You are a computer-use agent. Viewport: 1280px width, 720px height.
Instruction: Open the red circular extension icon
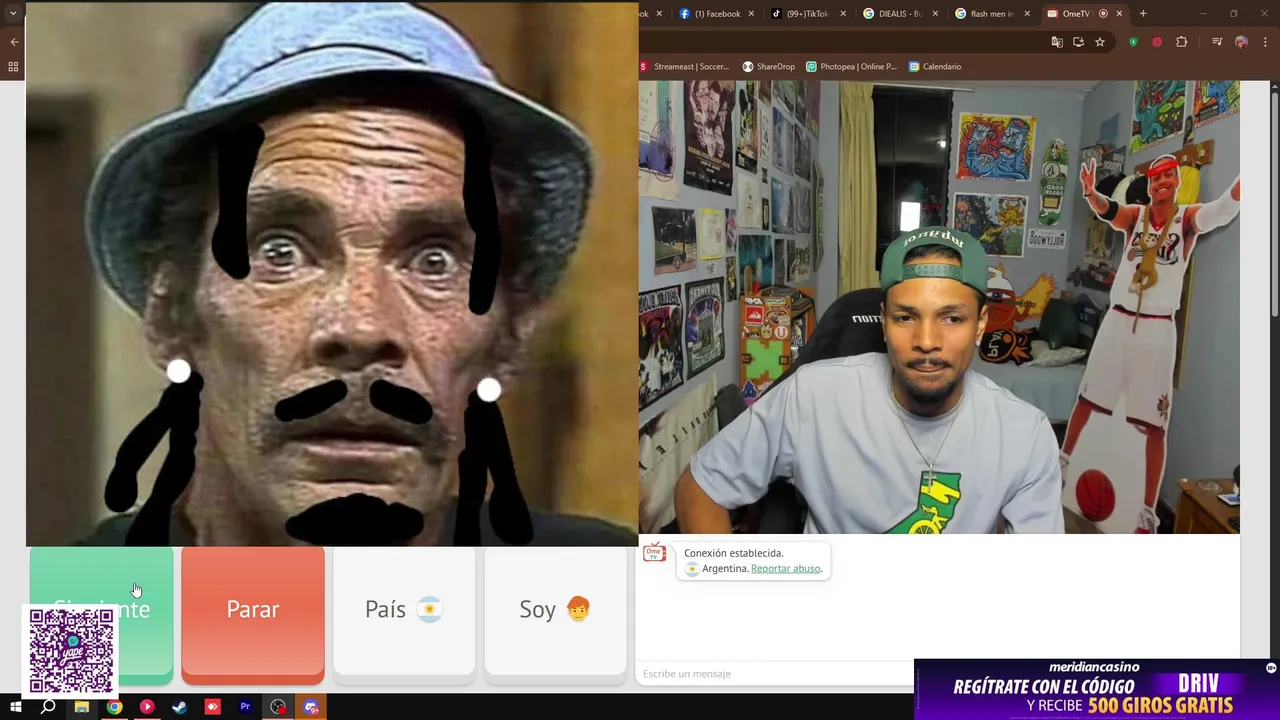(x=1157, y=42)
